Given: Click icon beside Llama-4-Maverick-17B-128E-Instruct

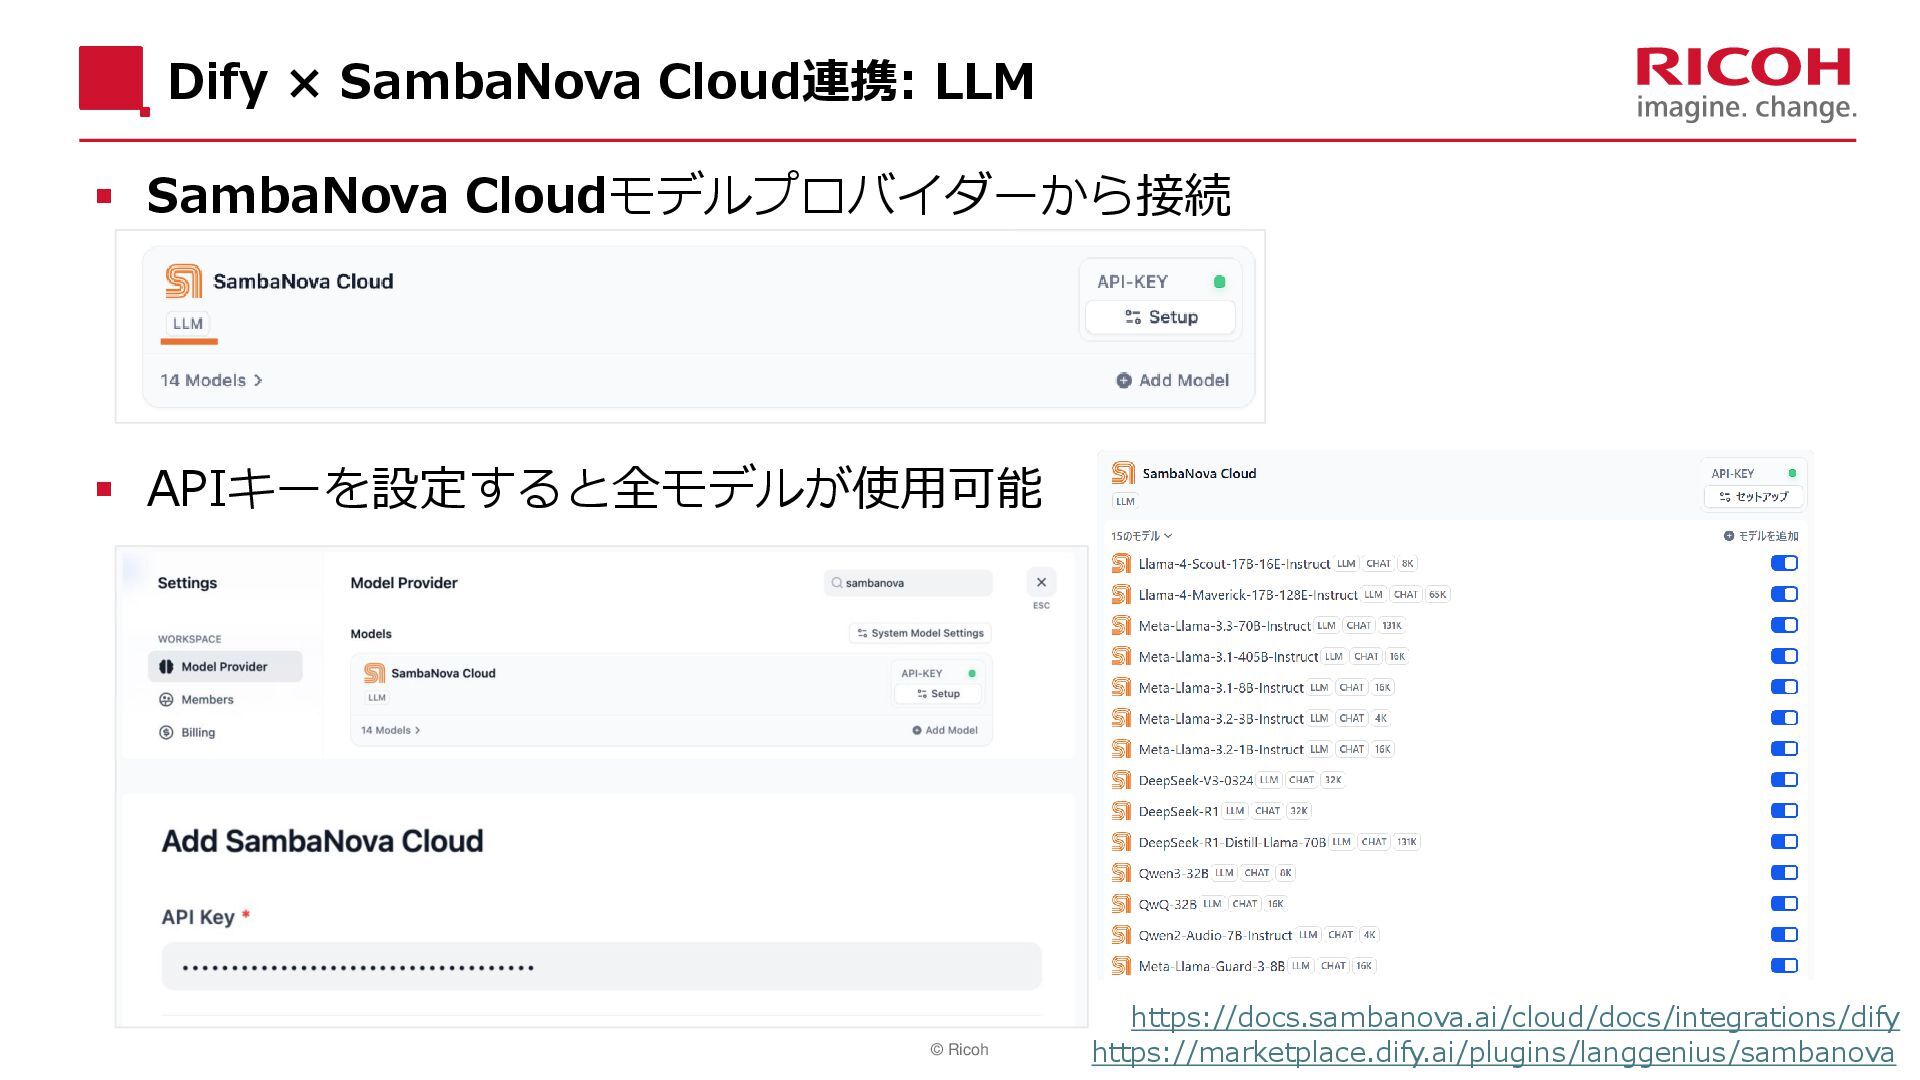Looking at the screenshot, I should (x=1121, y=595).
